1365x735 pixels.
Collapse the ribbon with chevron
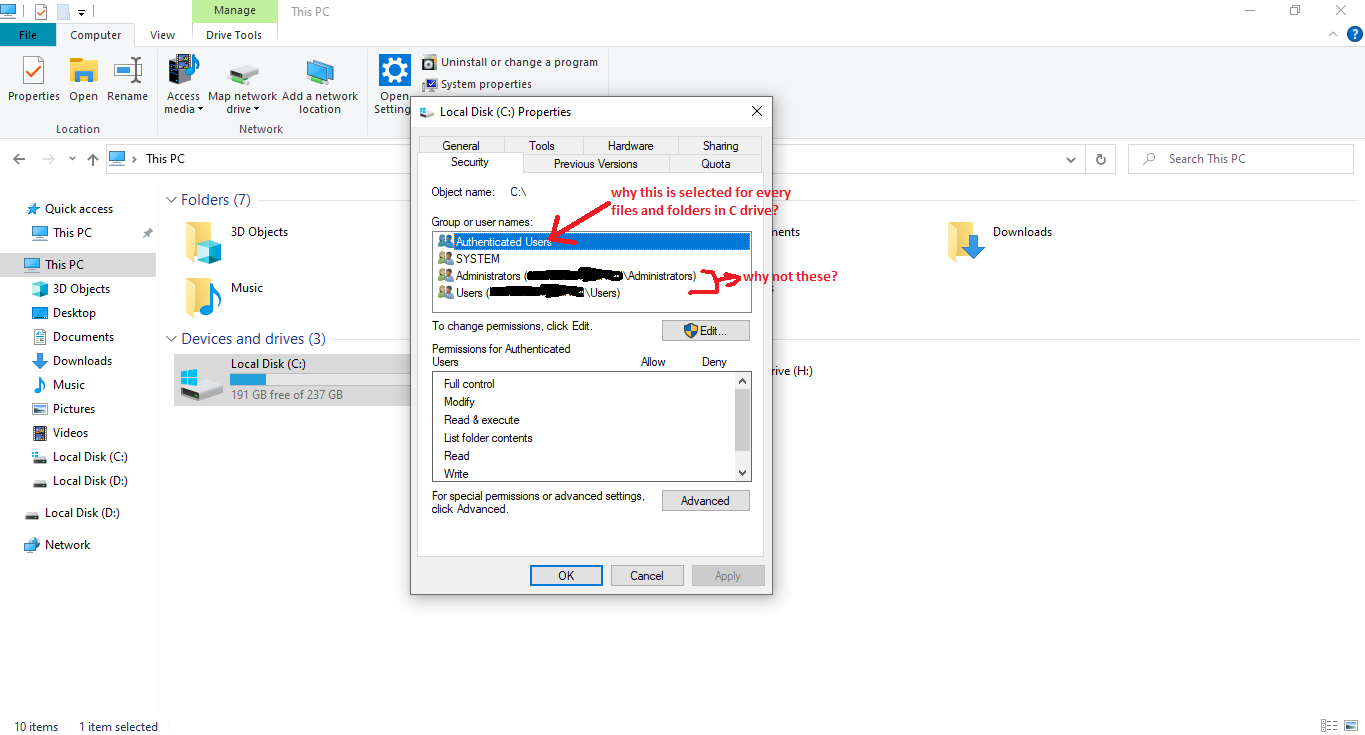[x=1332, y=34]
